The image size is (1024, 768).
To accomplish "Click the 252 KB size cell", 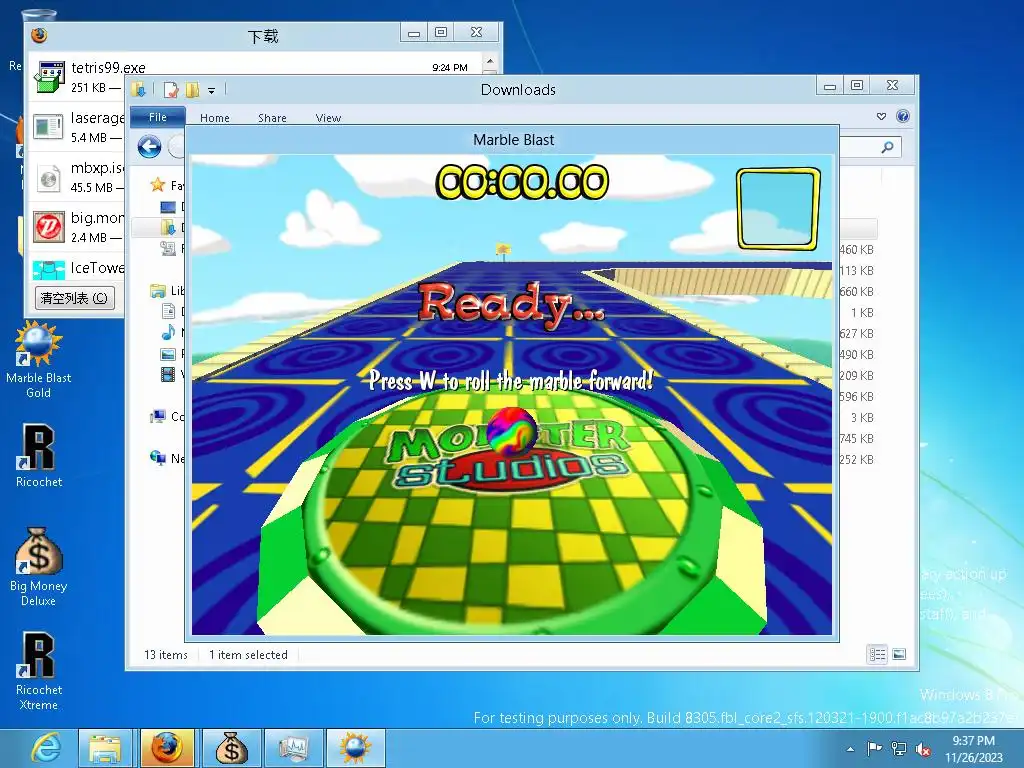I will tap(856, 460).
